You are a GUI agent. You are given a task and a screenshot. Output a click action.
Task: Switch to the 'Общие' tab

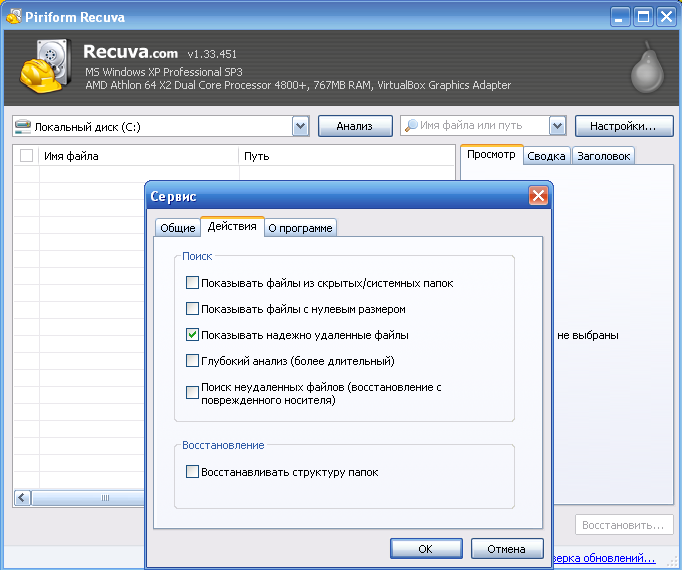[177, 228]
